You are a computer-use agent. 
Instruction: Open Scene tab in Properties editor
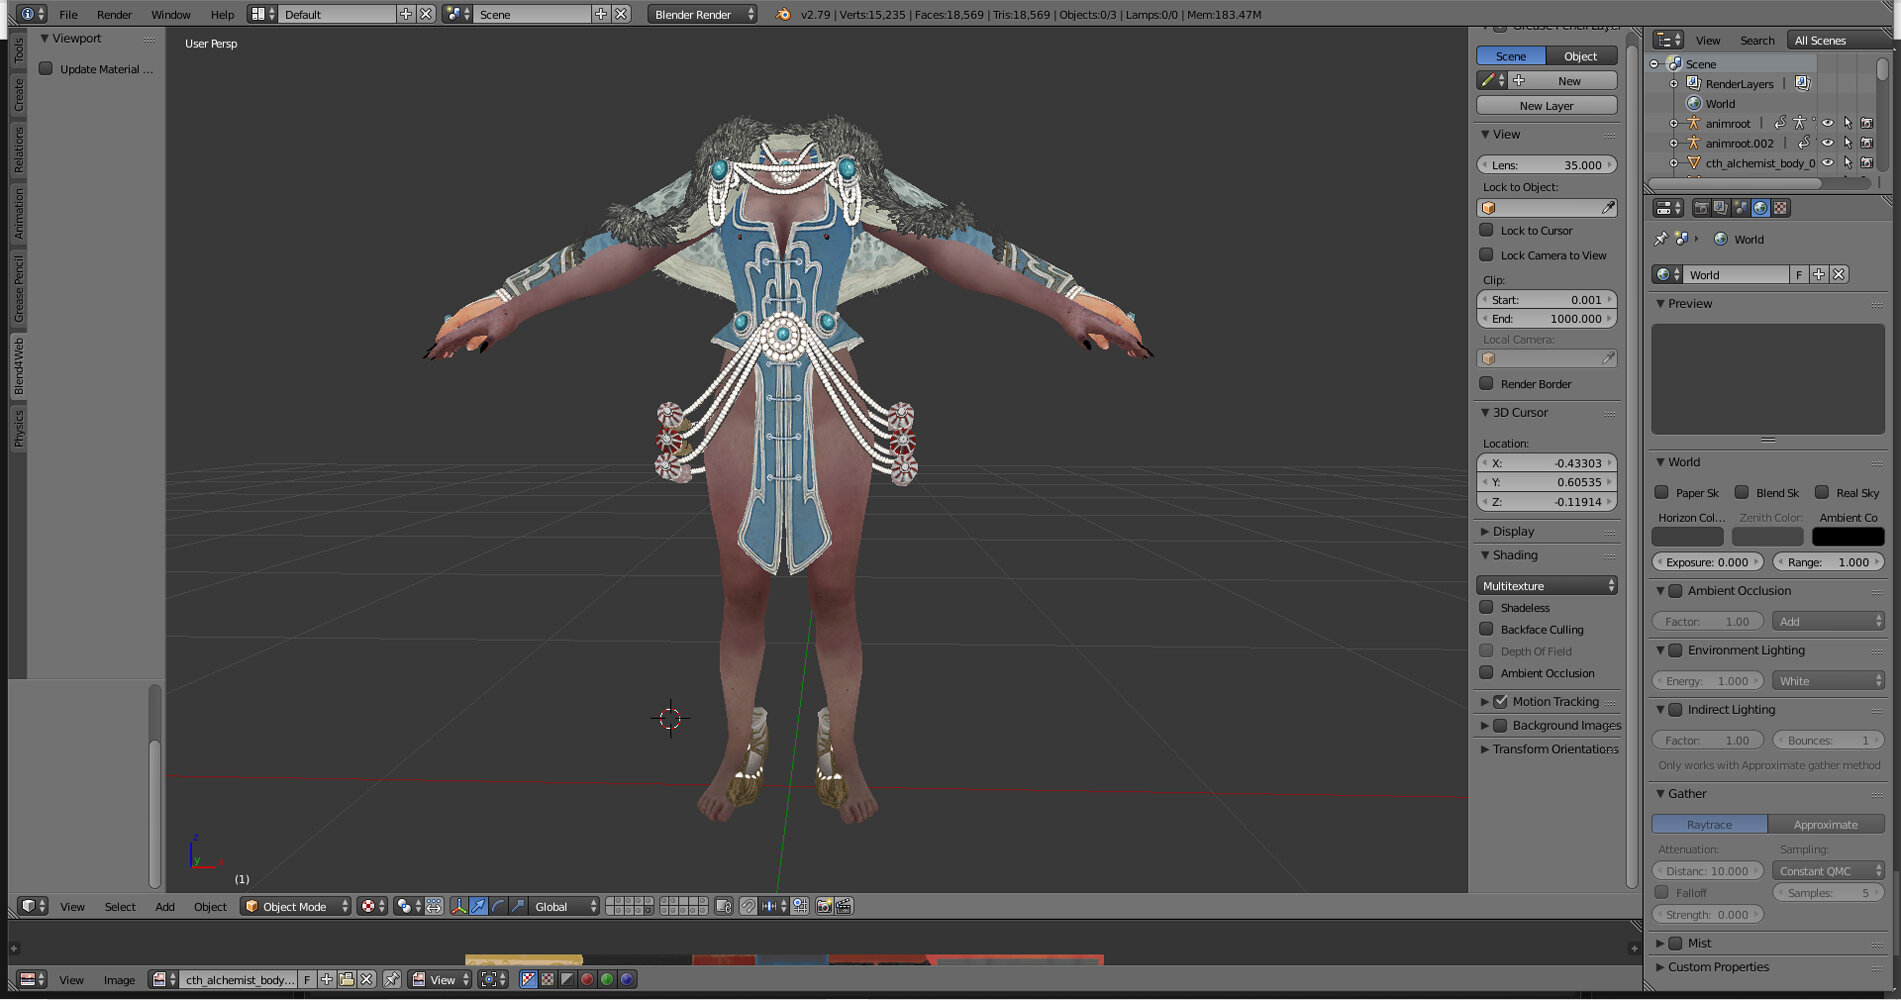[x=1741, y=208]
